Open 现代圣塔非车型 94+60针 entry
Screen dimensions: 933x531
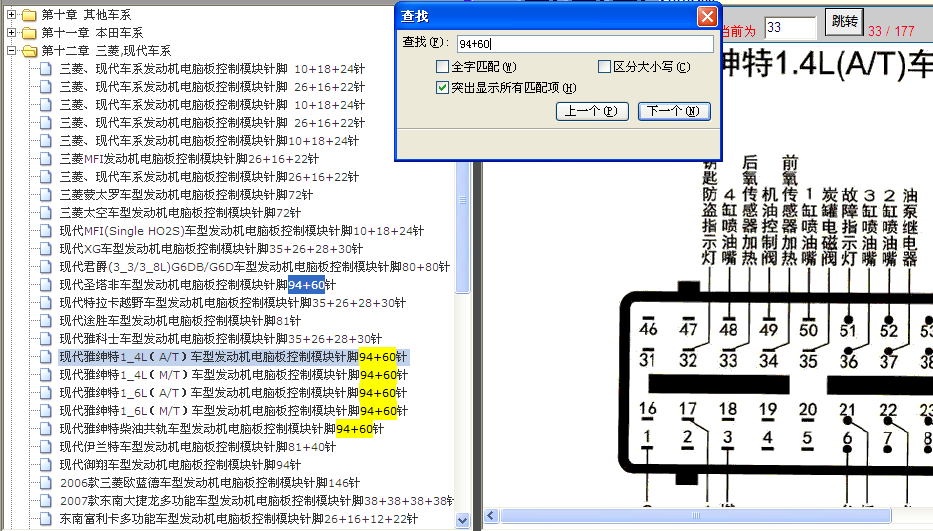[x=198, y=285]
